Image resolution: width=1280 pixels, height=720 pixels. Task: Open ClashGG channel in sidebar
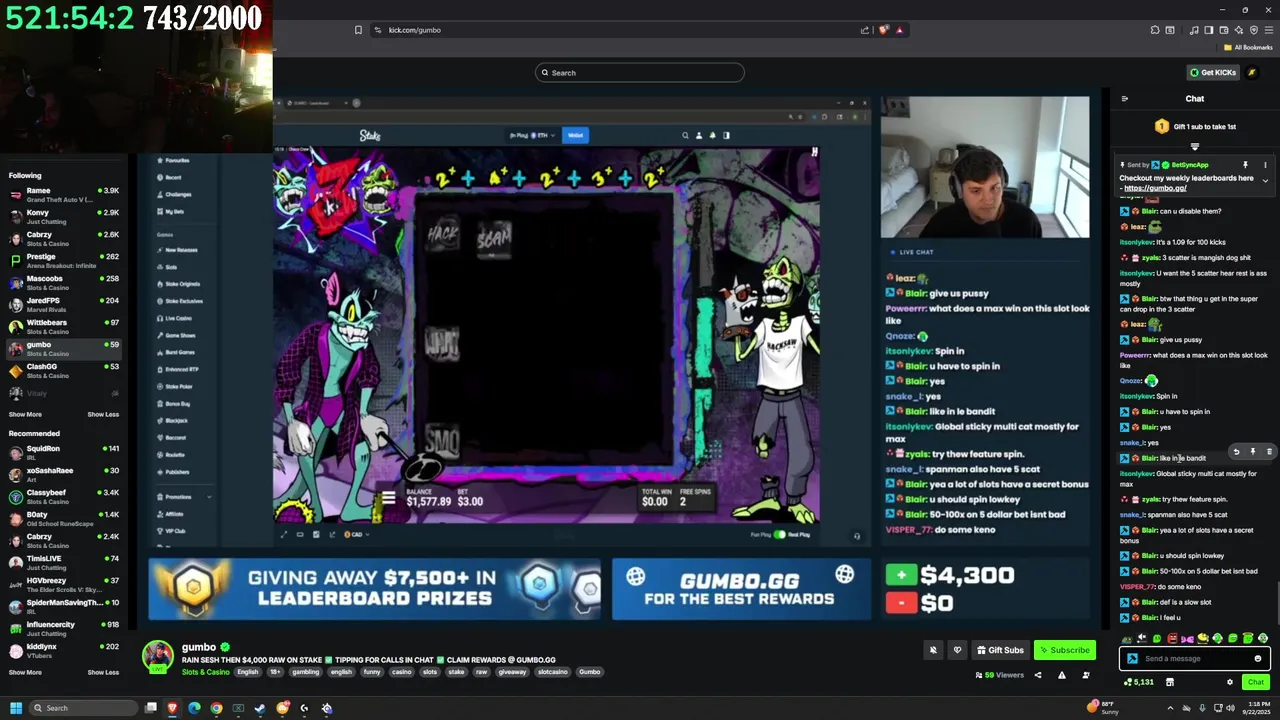[63, 370]
